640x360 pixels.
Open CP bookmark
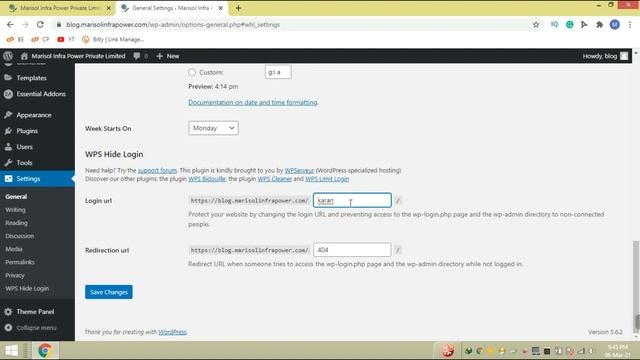click(x=40, y=39)
